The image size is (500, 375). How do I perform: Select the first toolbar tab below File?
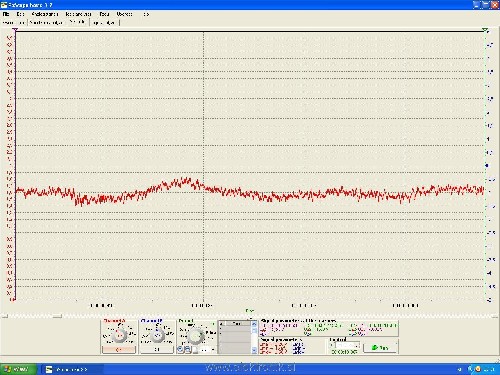(x=13, y=23)
